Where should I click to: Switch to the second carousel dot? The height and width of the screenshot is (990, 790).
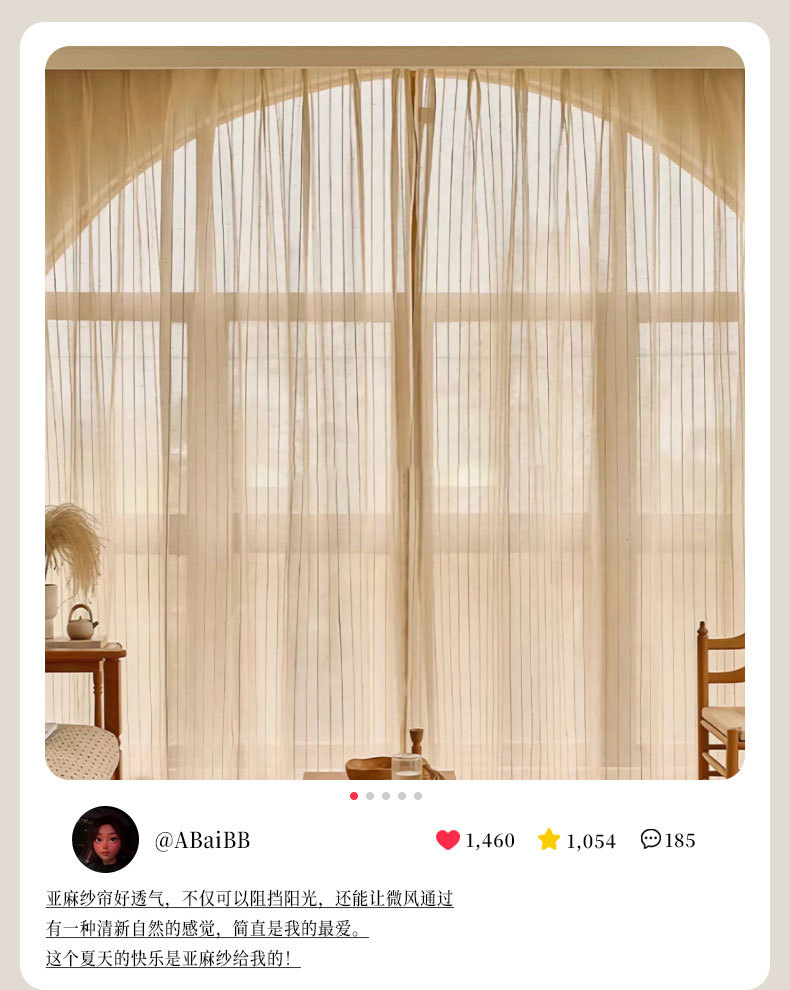tap(370, 796)
